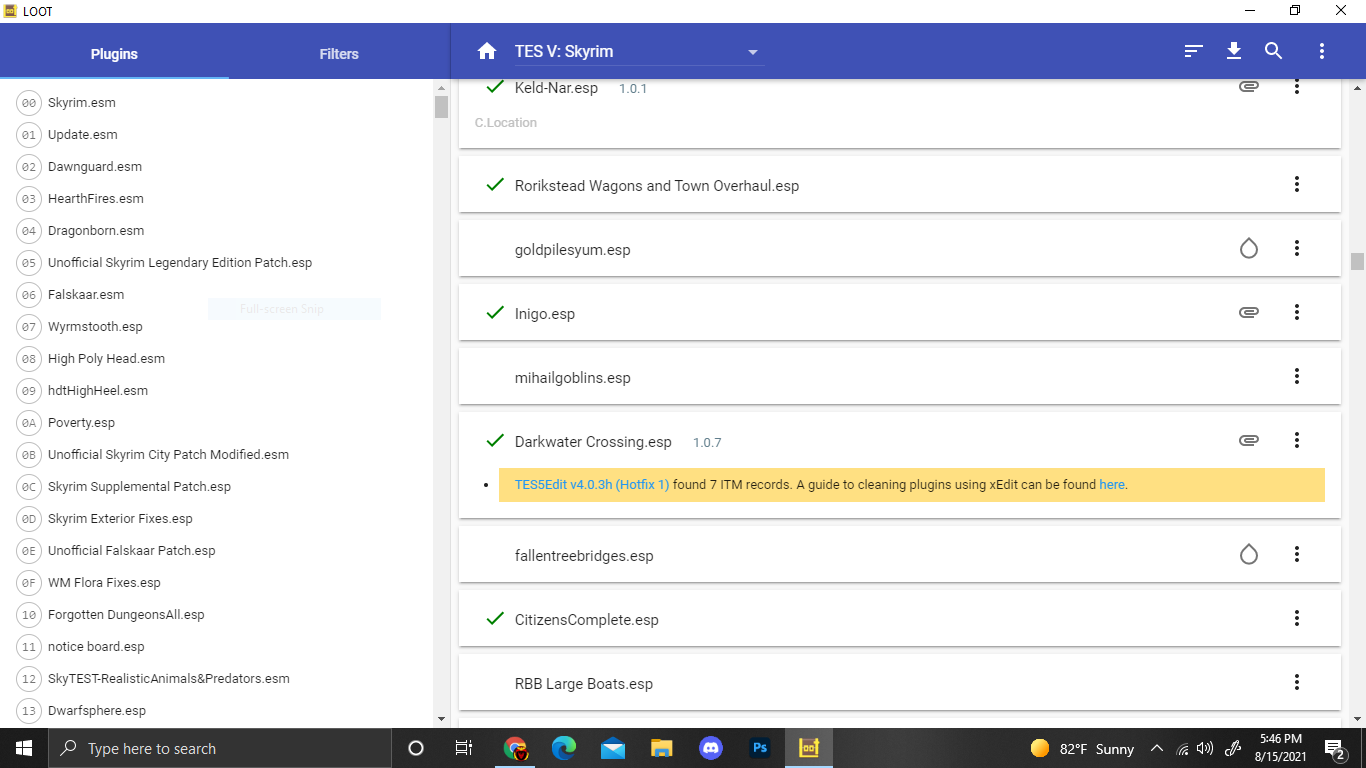Open fallentreebridges.esp three-dot menu
The image size is (1366, 768).
coord(1297,554)
